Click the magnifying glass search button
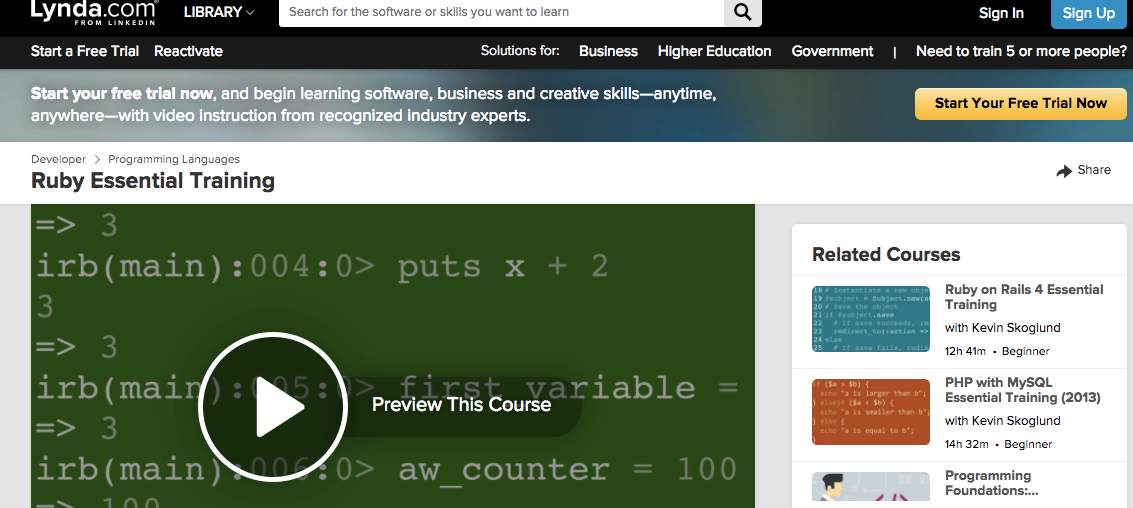 743,12
